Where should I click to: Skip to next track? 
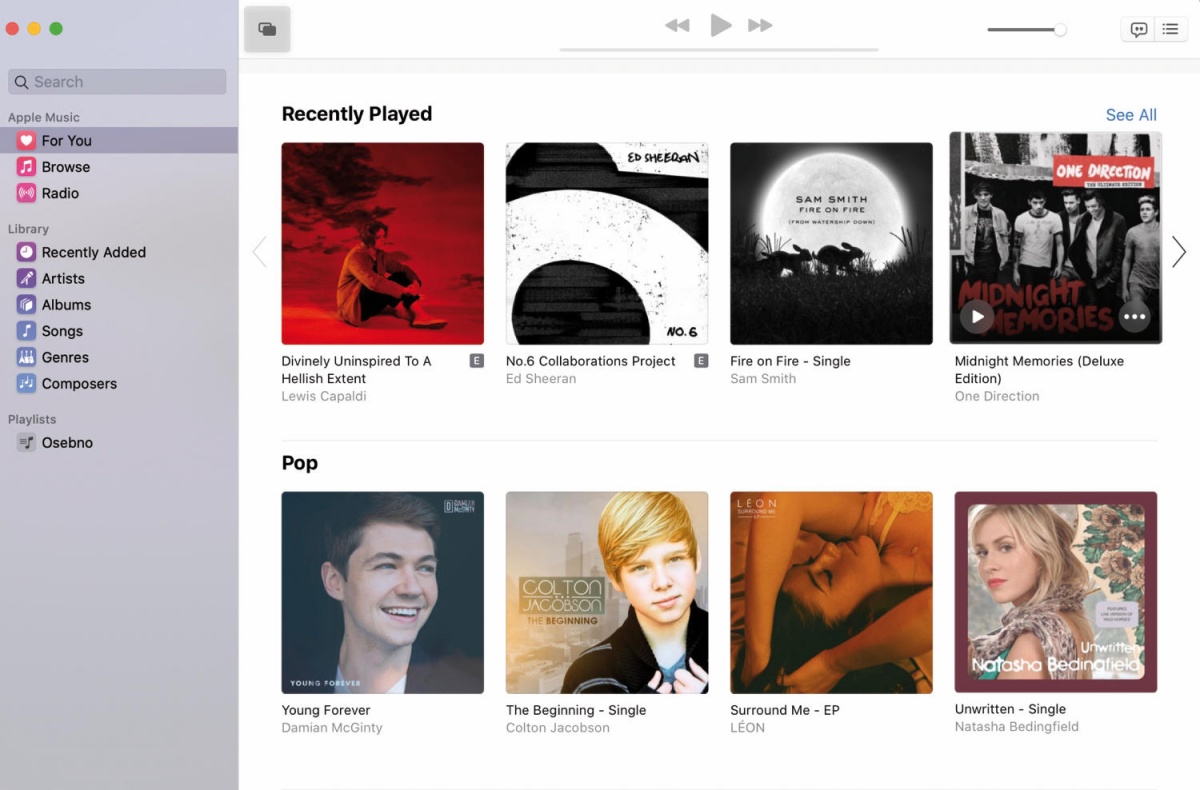click(761, 26)
